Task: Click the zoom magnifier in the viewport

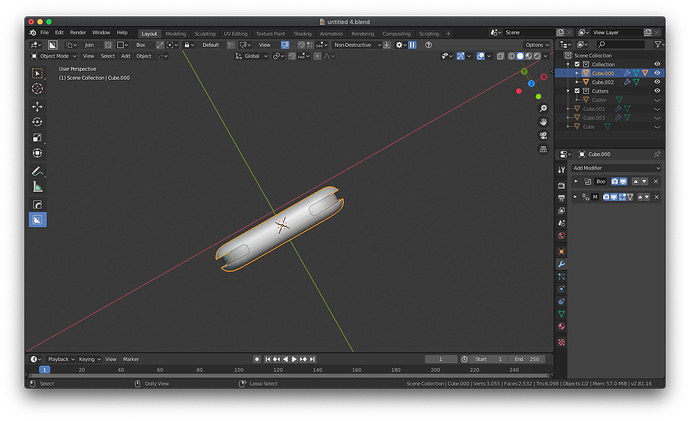Action: coord(543,108)
